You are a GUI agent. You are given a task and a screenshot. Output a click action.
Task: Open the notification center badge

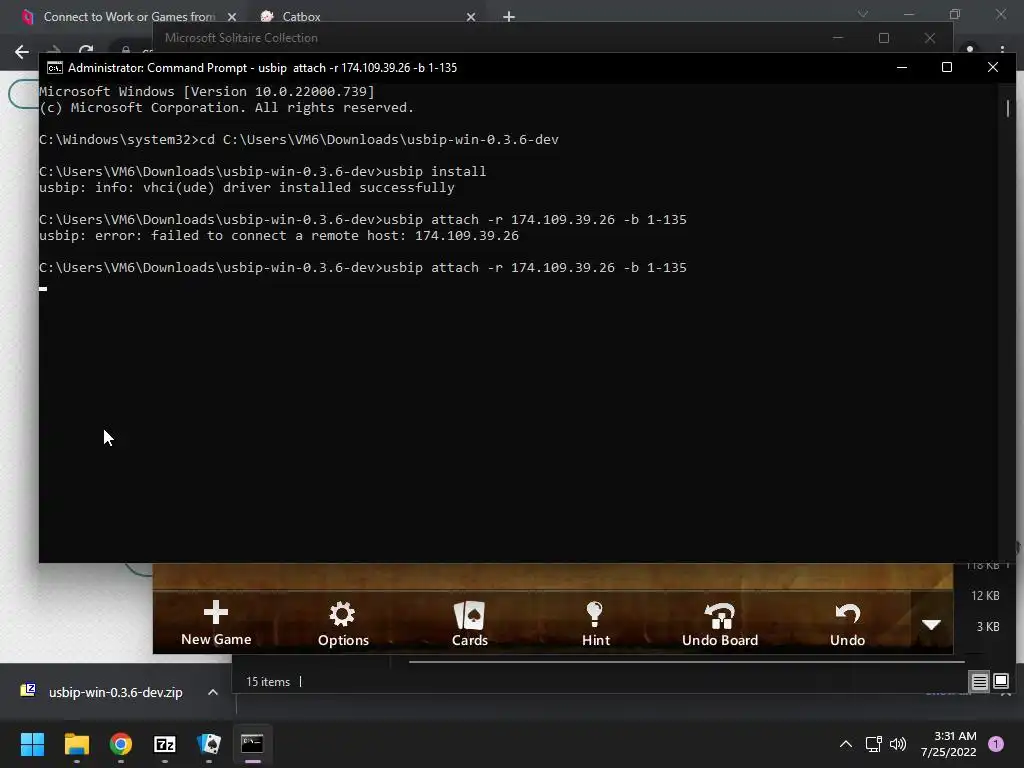(x=996, y=744)
